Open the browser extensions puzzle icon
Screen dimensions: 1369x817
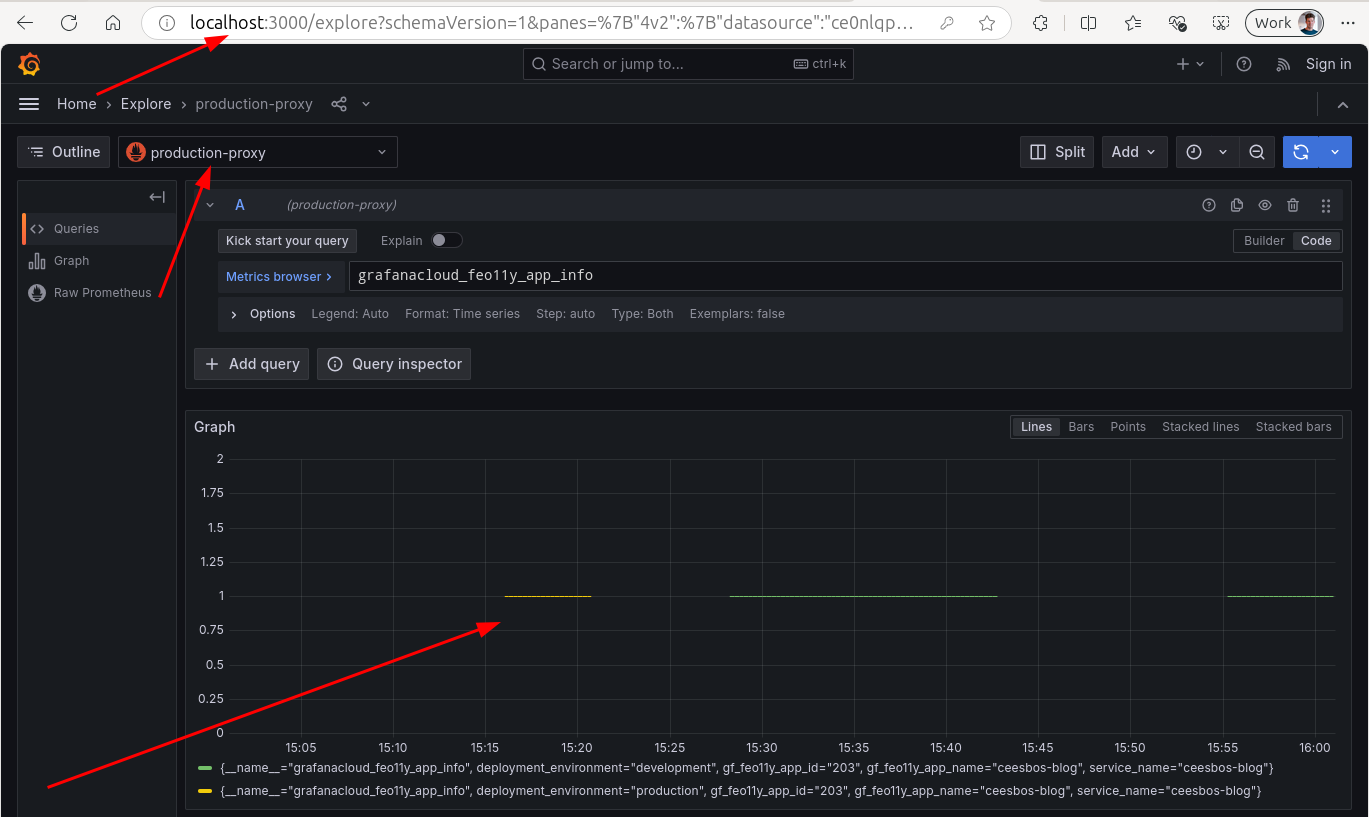pos(1041,23)
